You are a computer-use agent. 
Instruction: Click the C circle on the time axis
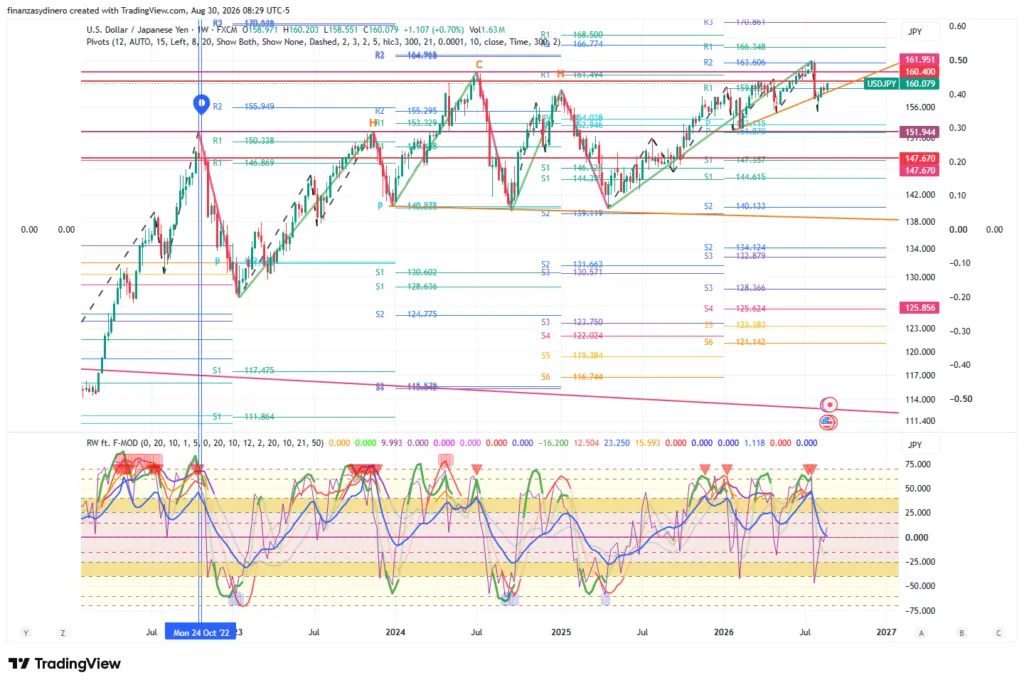point(999,632)
